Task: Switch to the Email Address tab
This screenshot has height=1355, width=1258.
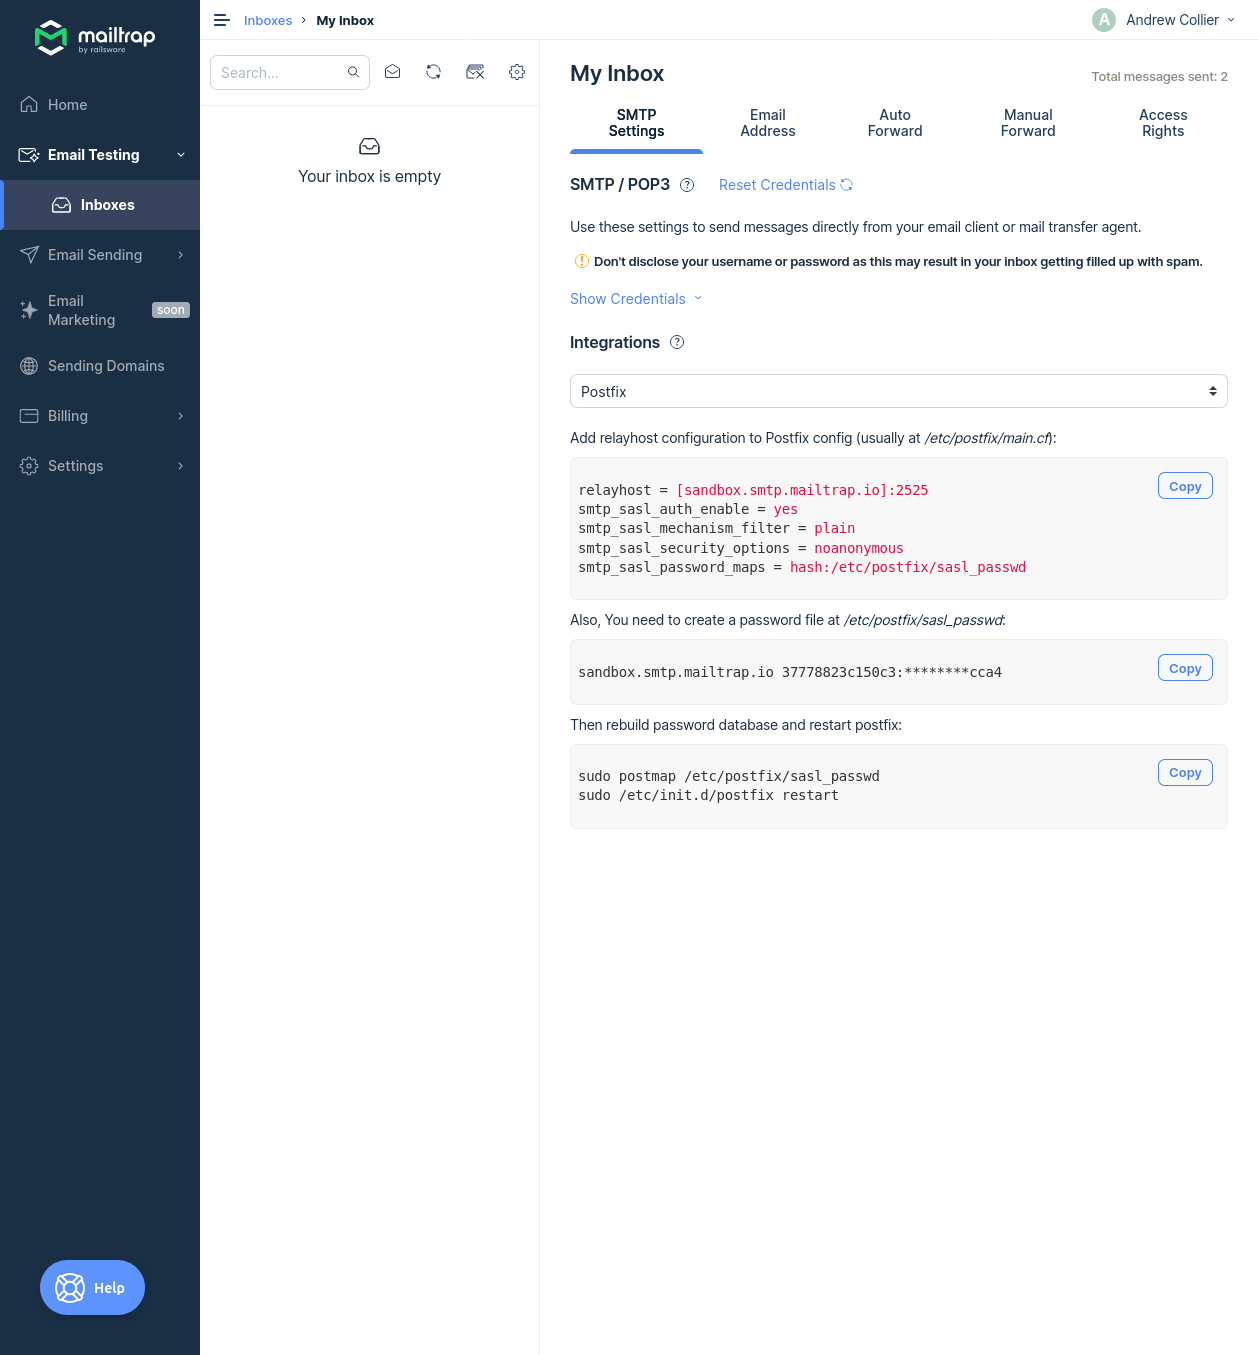Action: pyautogui.click(x=767, y=123)
